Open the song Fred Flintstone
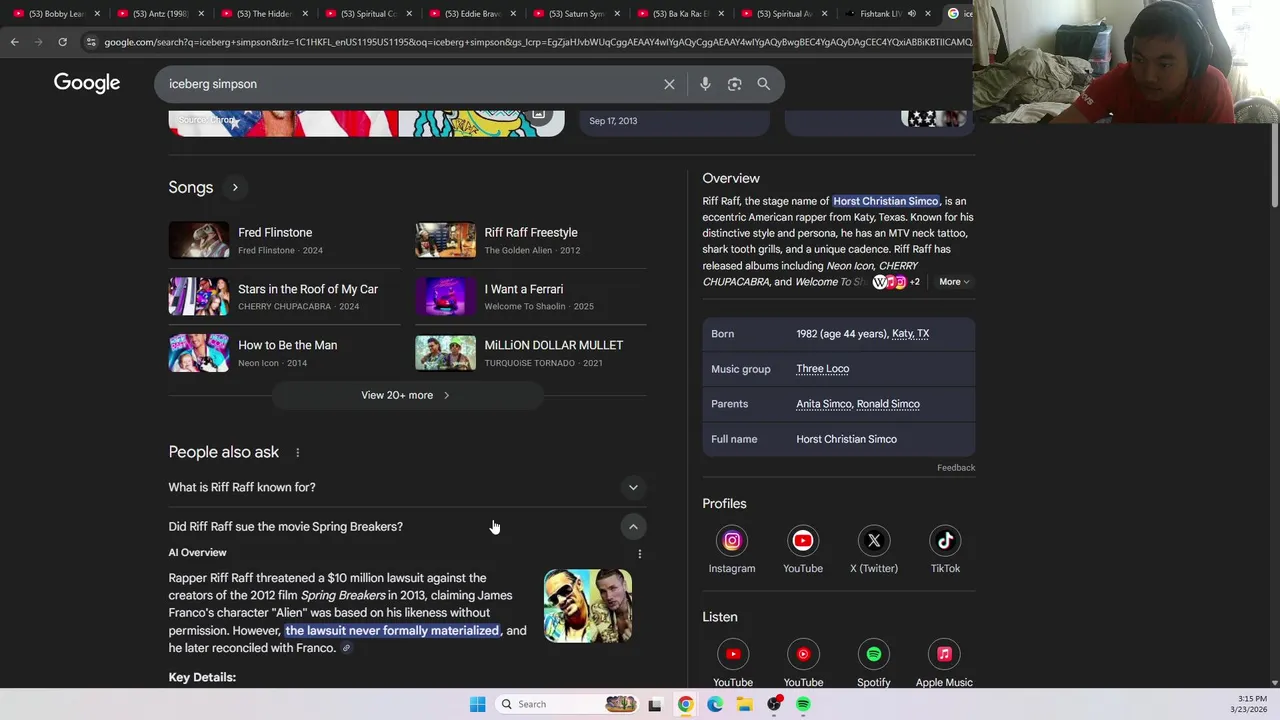 click(x=275, y=233)
